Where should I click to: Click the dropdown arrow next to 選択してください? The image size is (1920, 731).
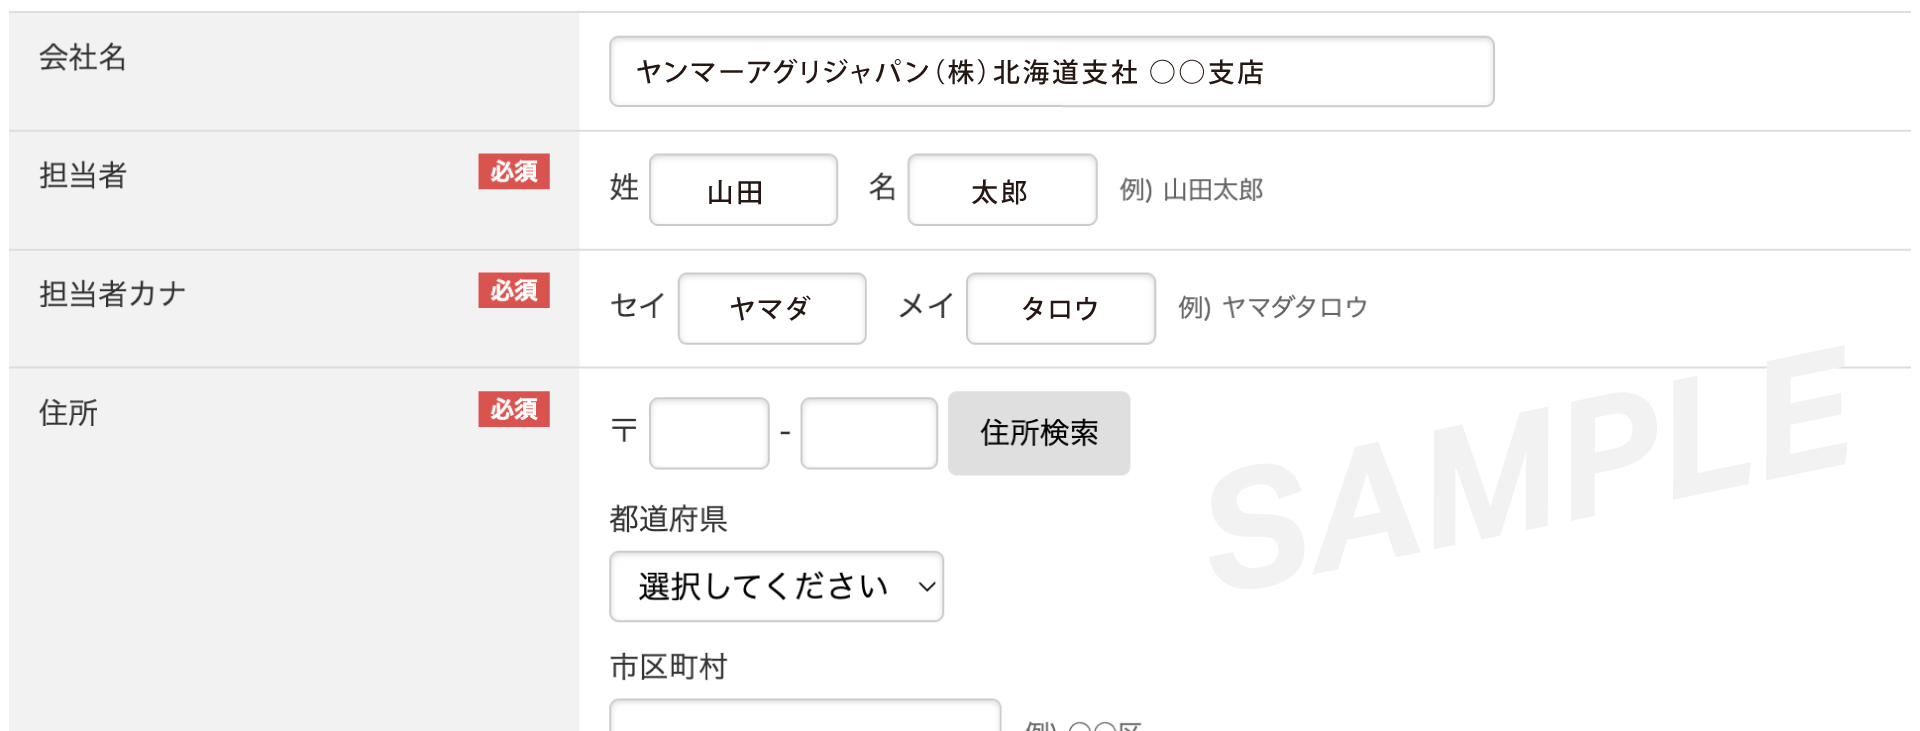pos(923,589)
